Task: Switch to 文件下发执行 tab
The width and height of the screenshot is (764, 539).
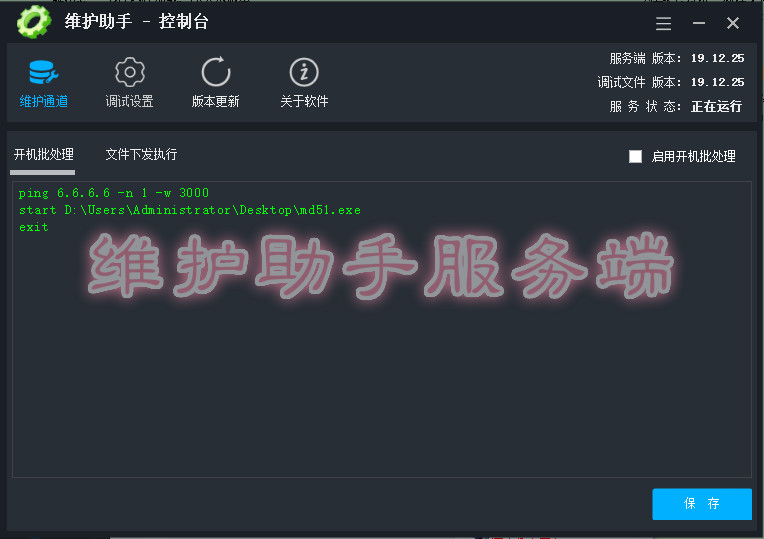Action: click(x=141, y=154)
